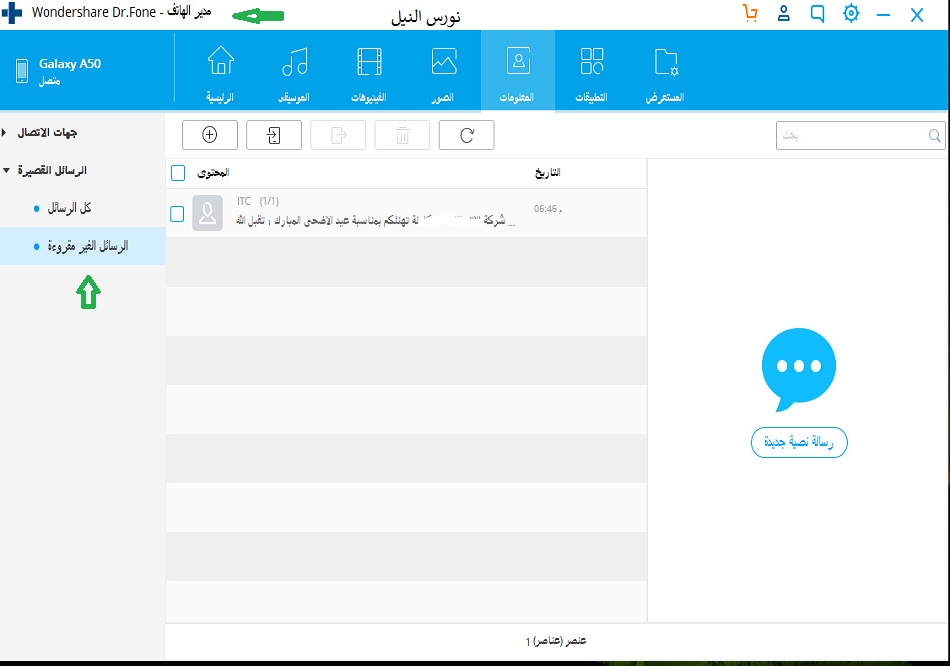Click the رسالة نصية جديدة new message button
This screenshot has height=666, width=950.
pyautogui.click(x=799, y=442)
